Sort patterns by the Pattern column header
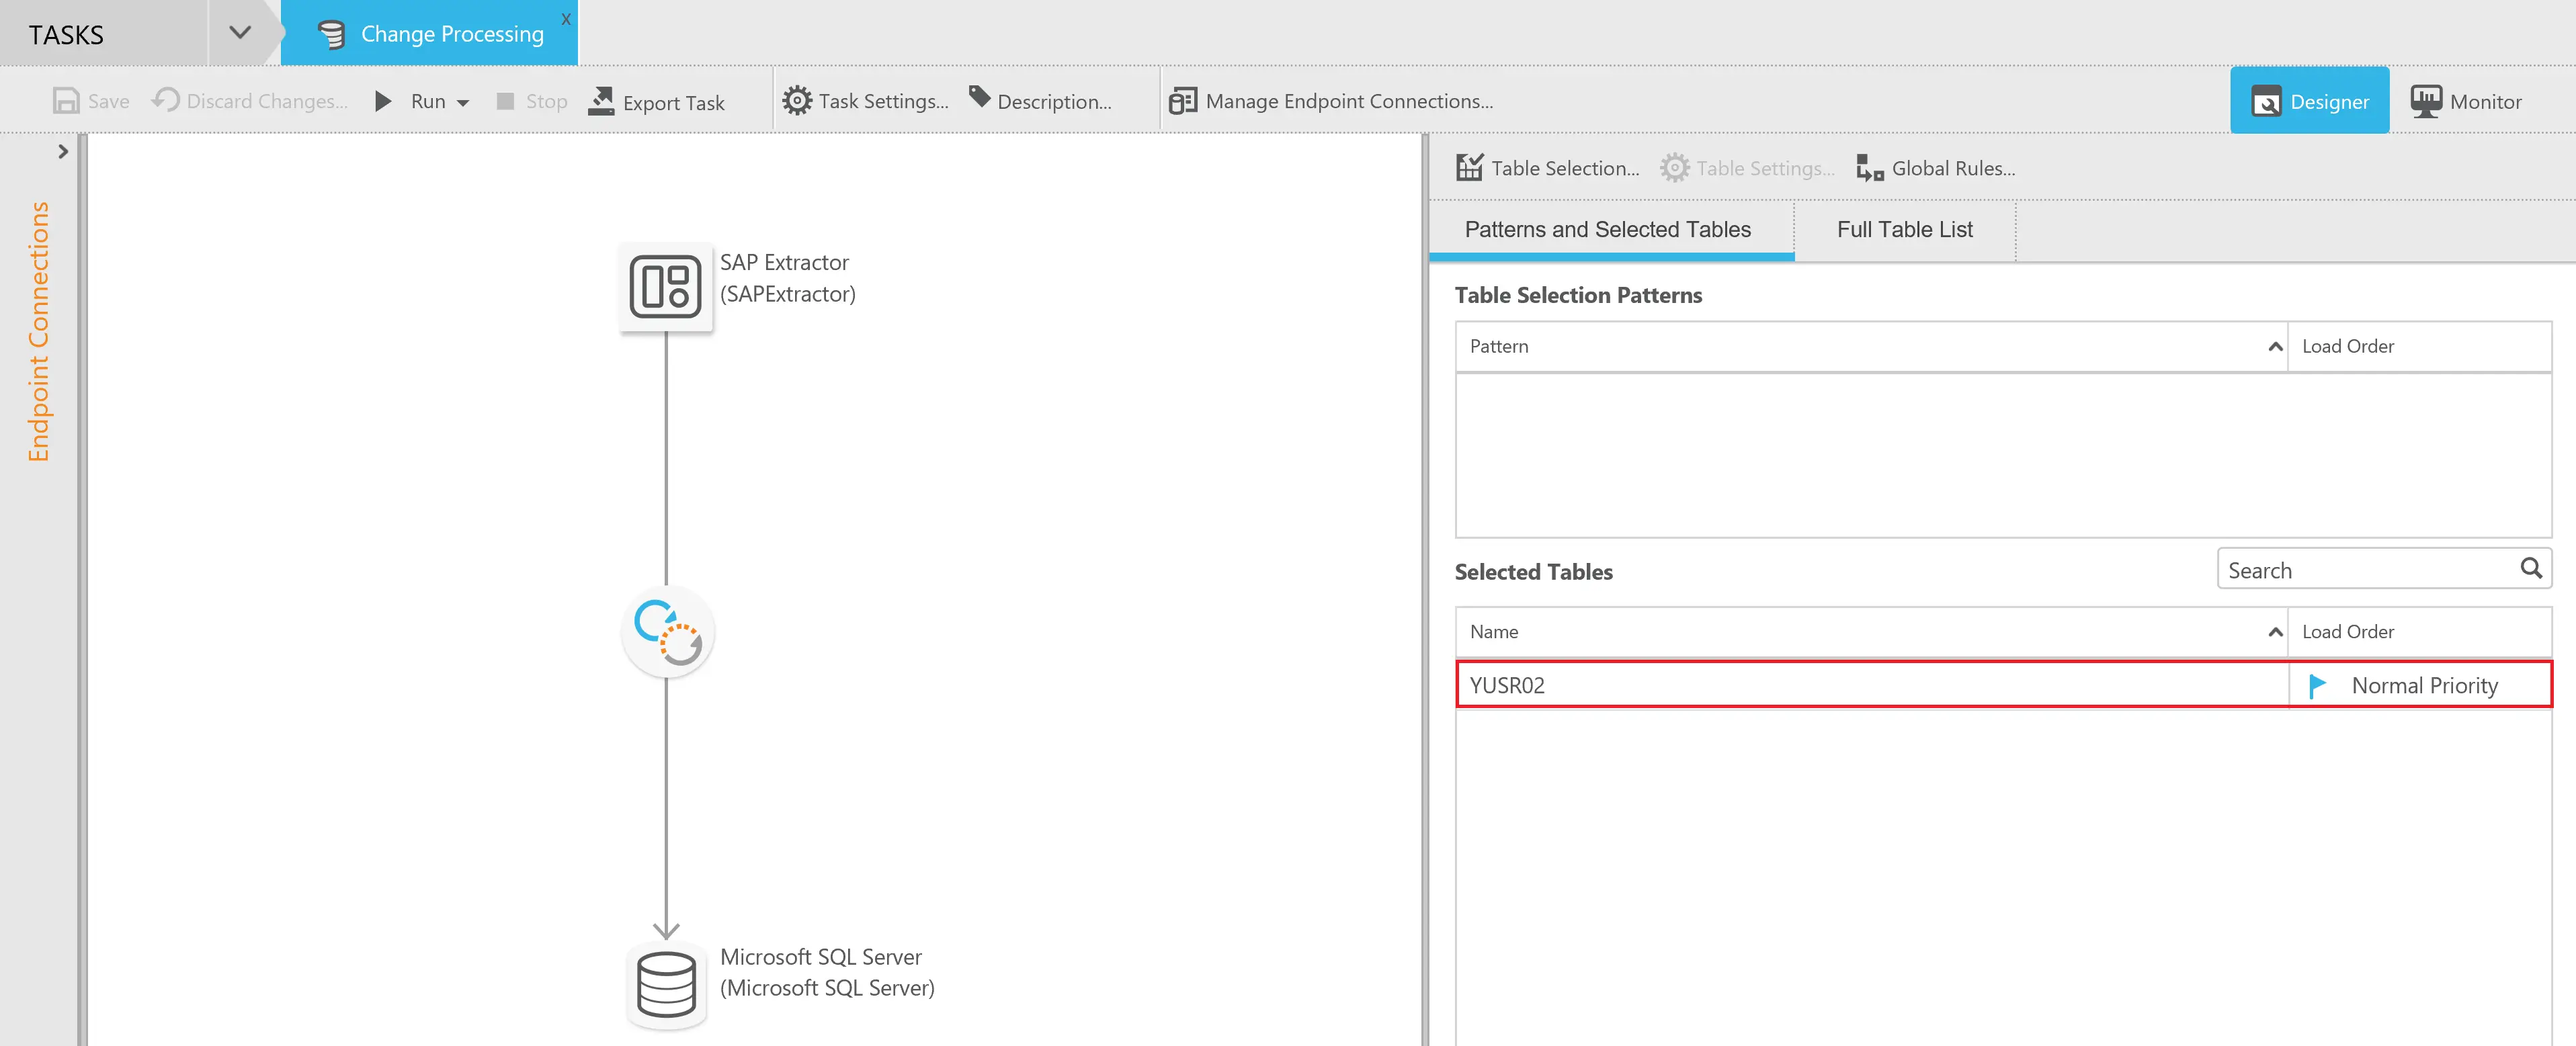 point(1871,346)
